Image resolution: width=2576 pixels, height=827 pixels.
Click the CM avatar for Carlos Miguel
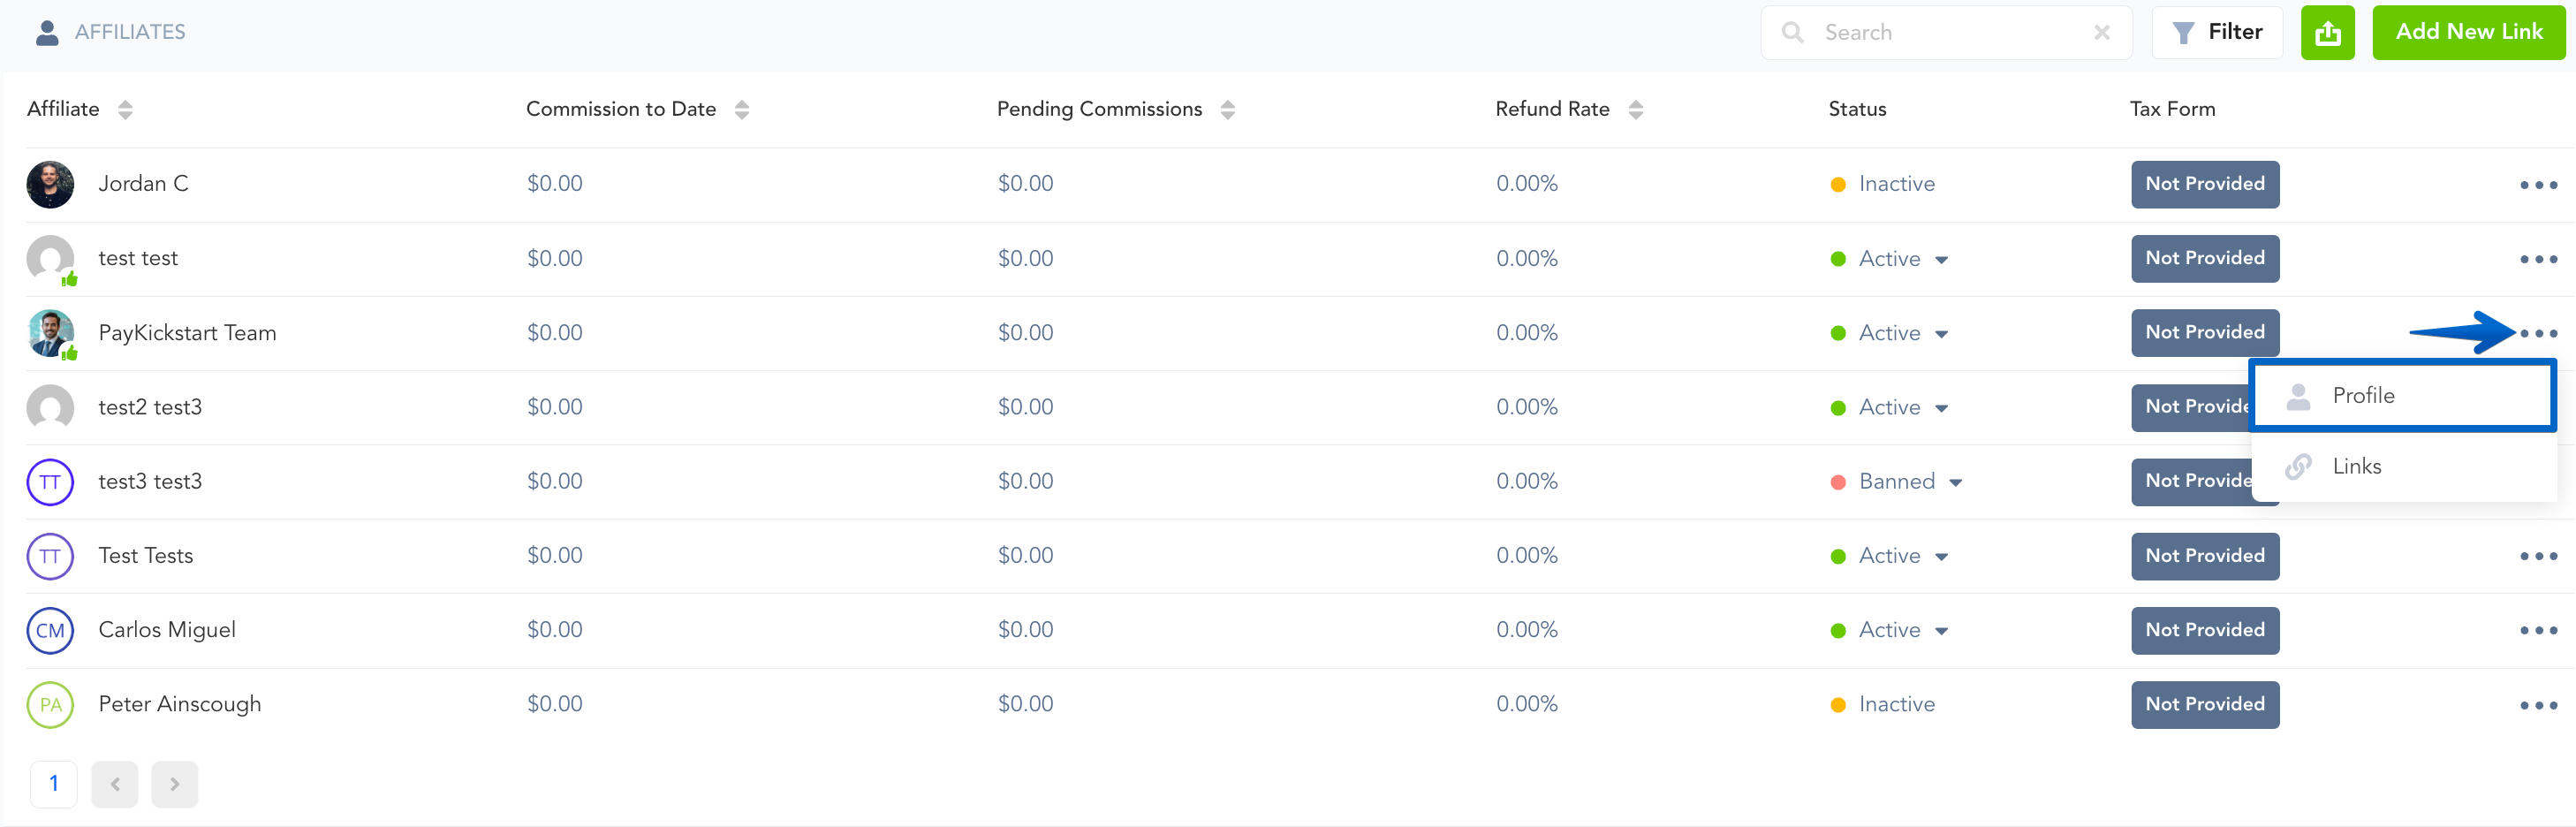click(50, 631)
